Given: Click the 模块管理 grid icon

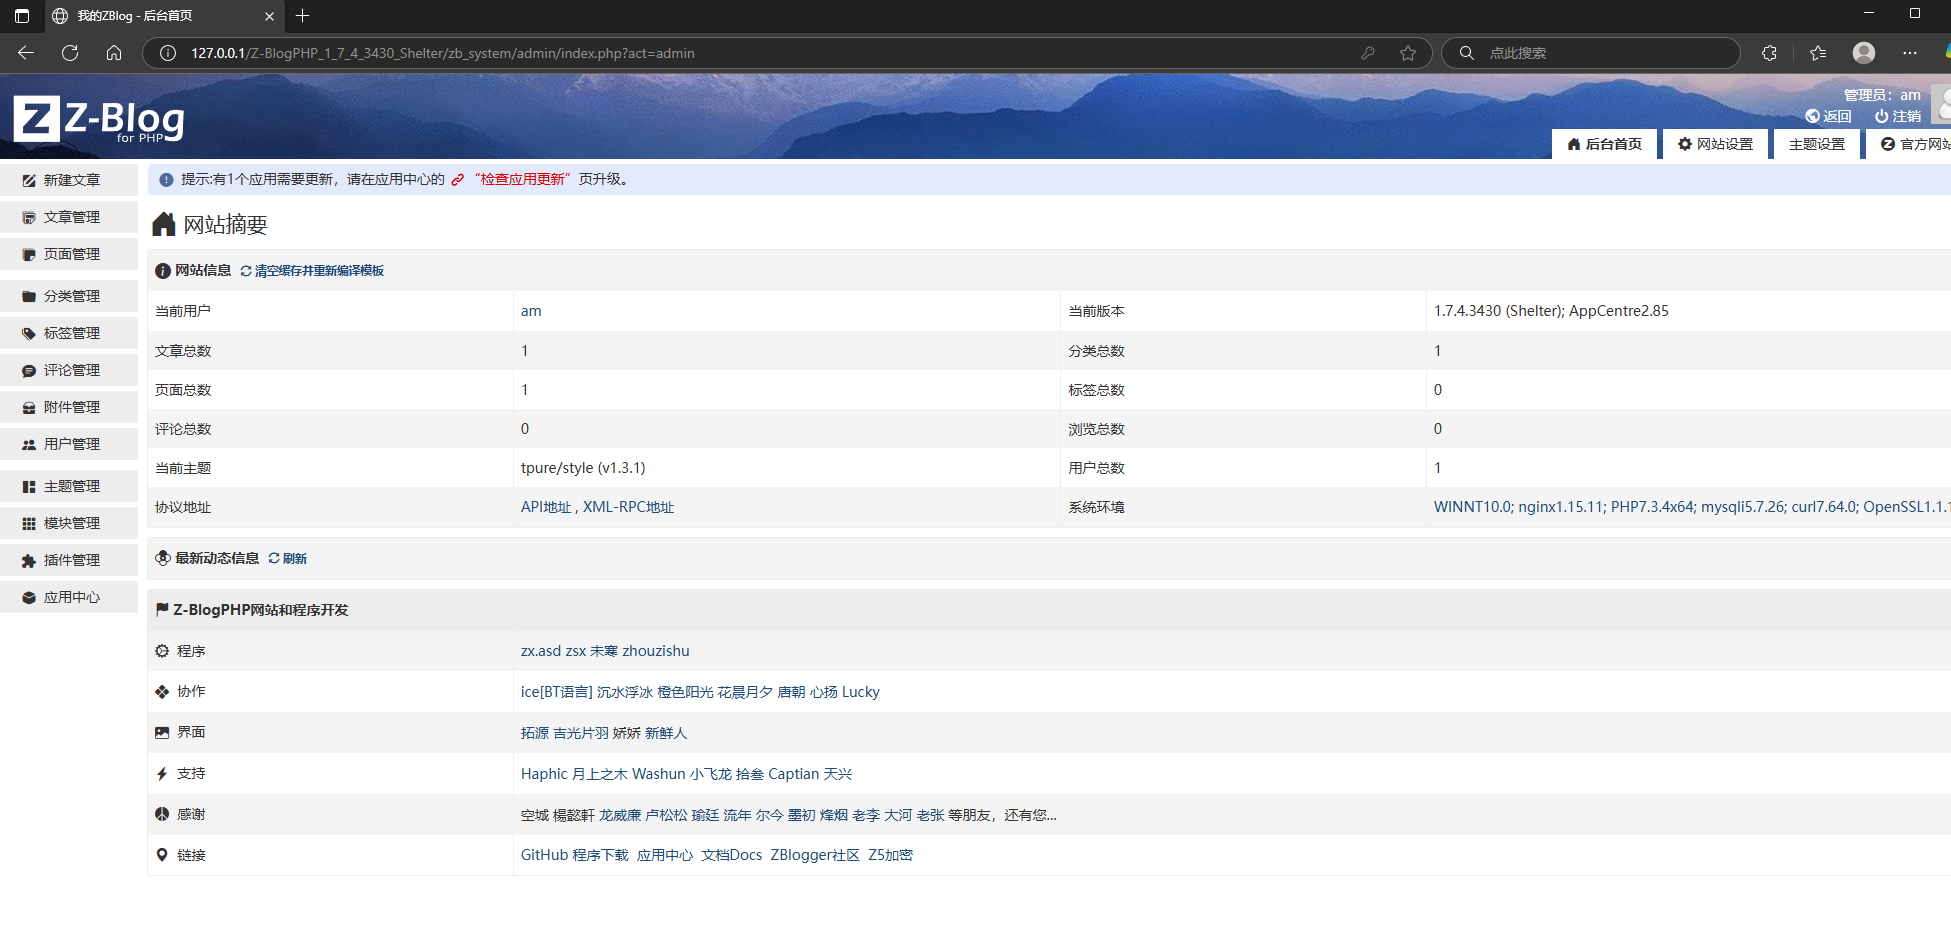Looking at the screenshot, I should (x=29, y=524).
